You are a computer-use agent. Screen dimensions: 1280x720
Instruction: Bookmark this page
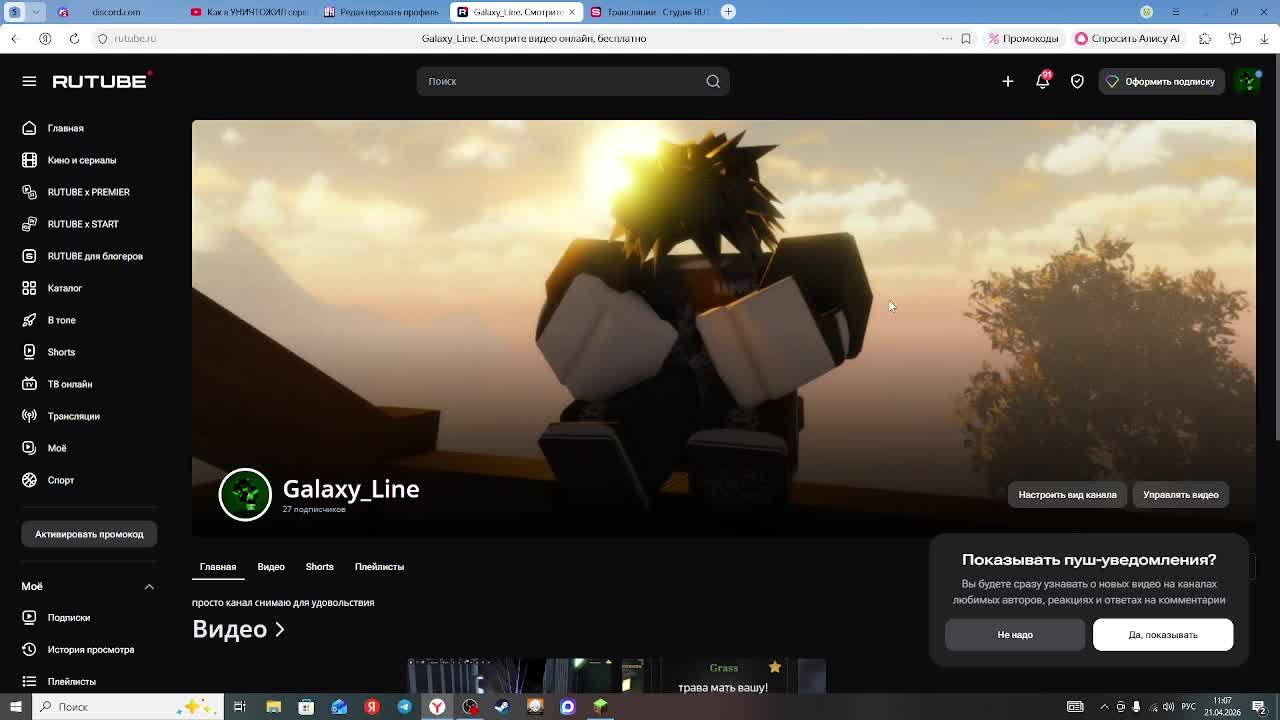(x=966, y=38)
